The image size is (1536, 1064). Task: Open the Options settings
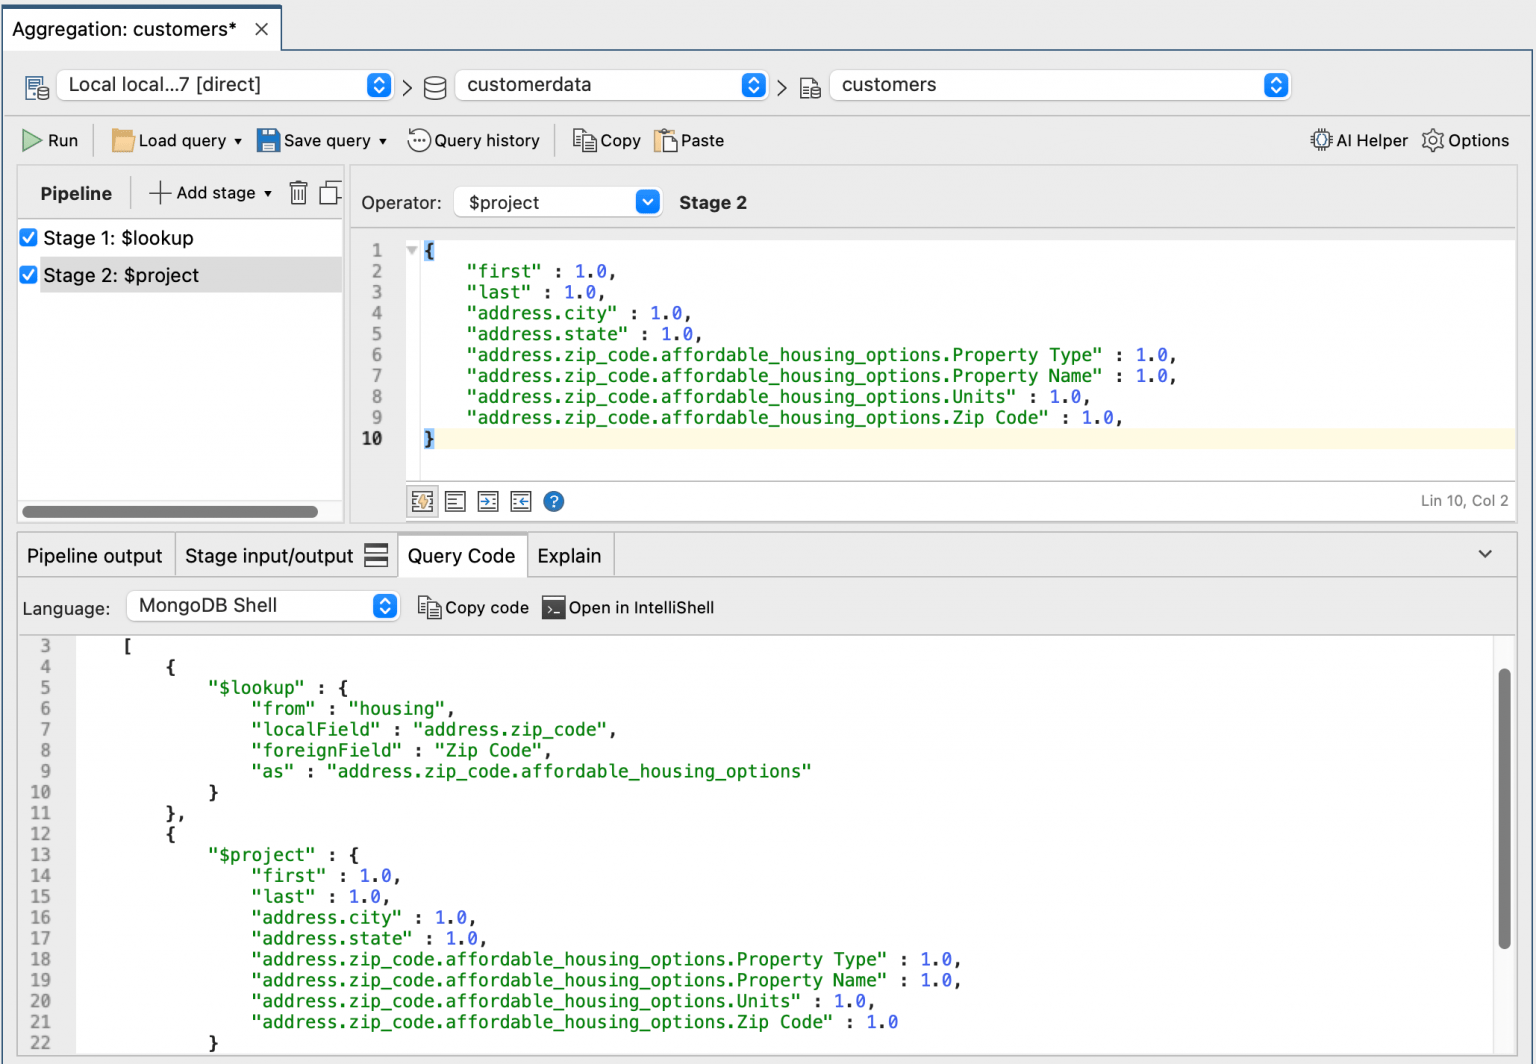click(x=1465, y=140)
